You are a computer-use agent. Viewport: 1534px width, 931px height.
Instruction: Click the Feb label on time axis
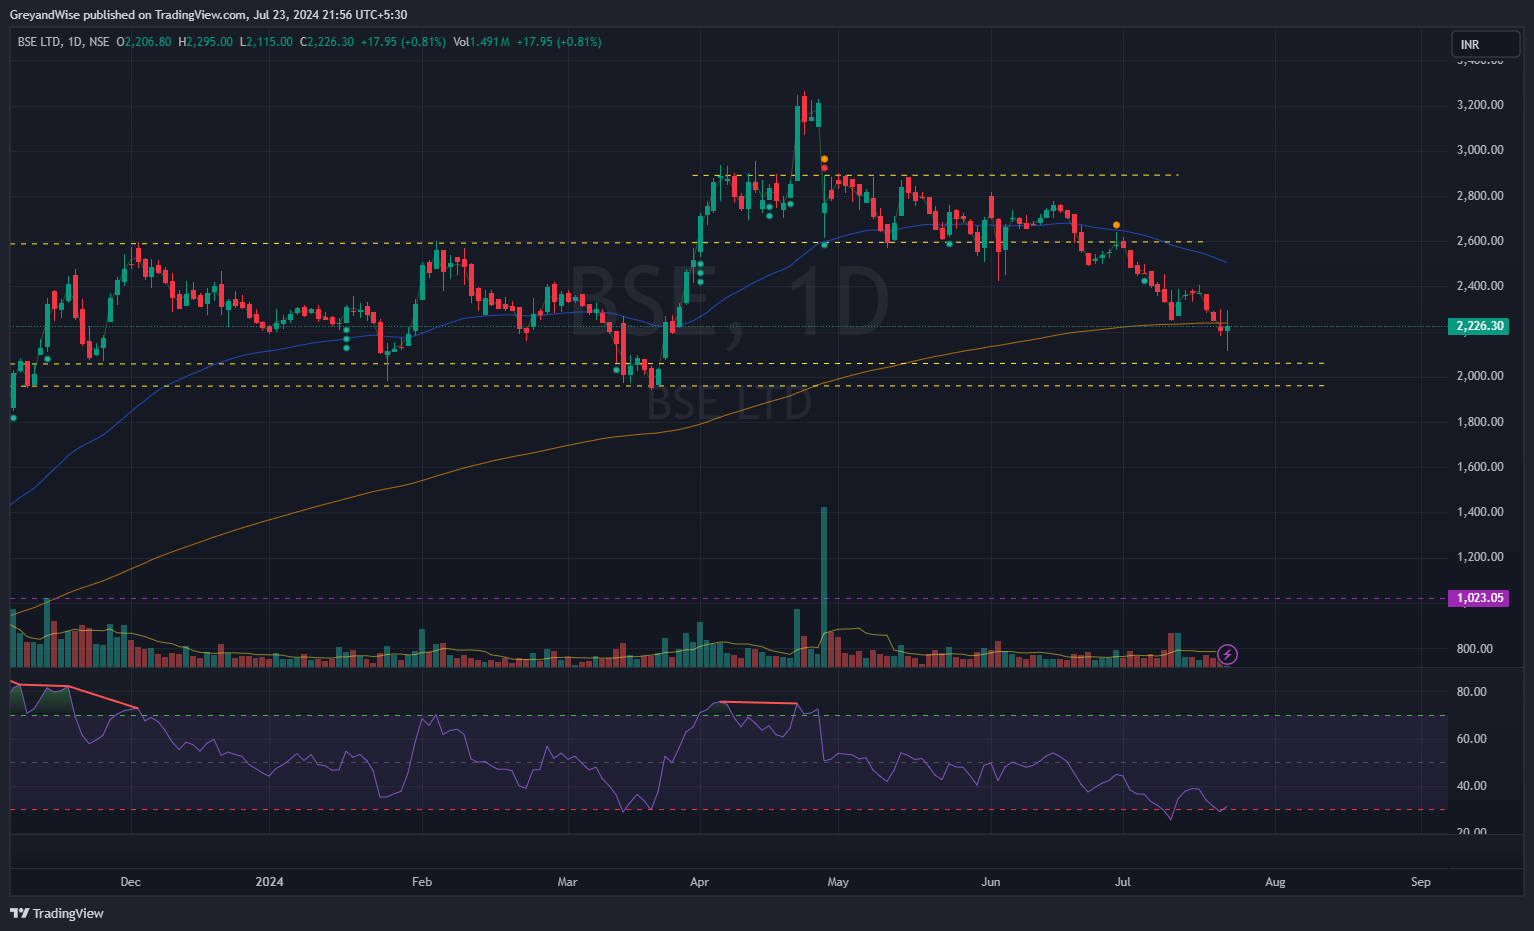click(x=422, y=882)
